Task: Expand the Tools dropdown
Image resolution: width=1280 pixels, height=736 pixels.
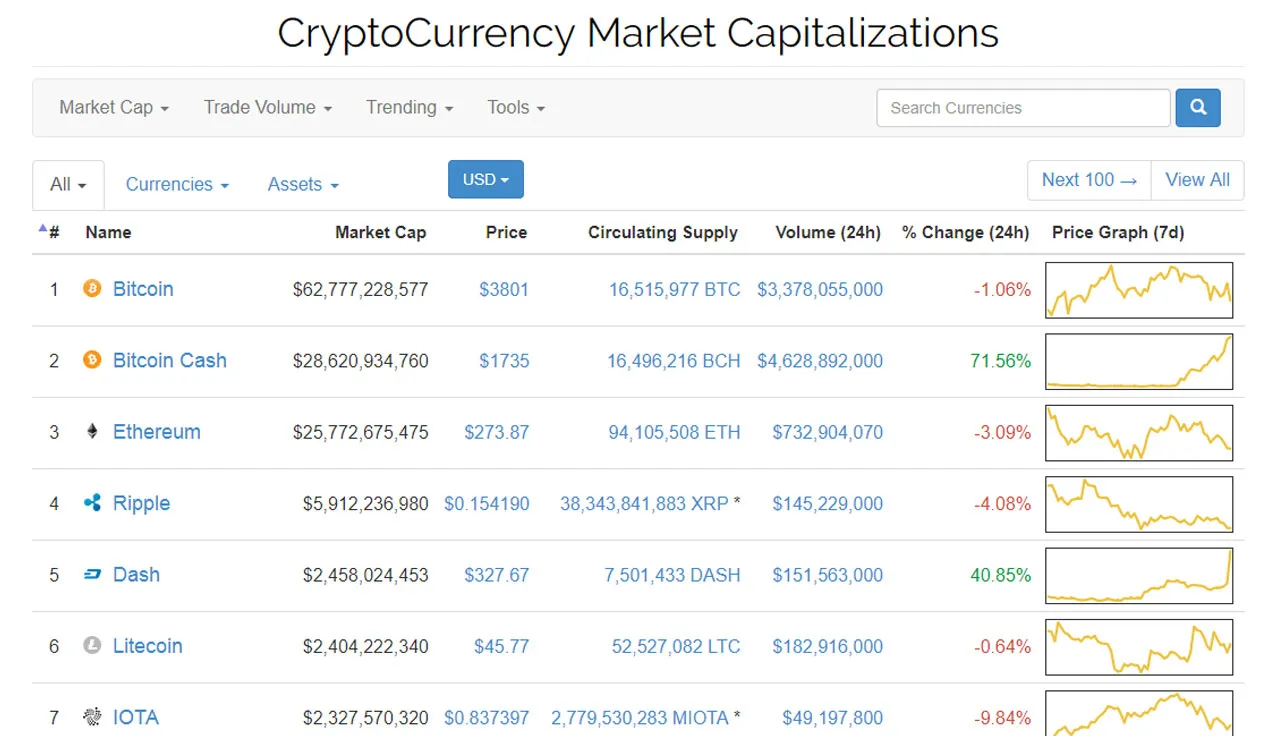Action: click(516, 107)
